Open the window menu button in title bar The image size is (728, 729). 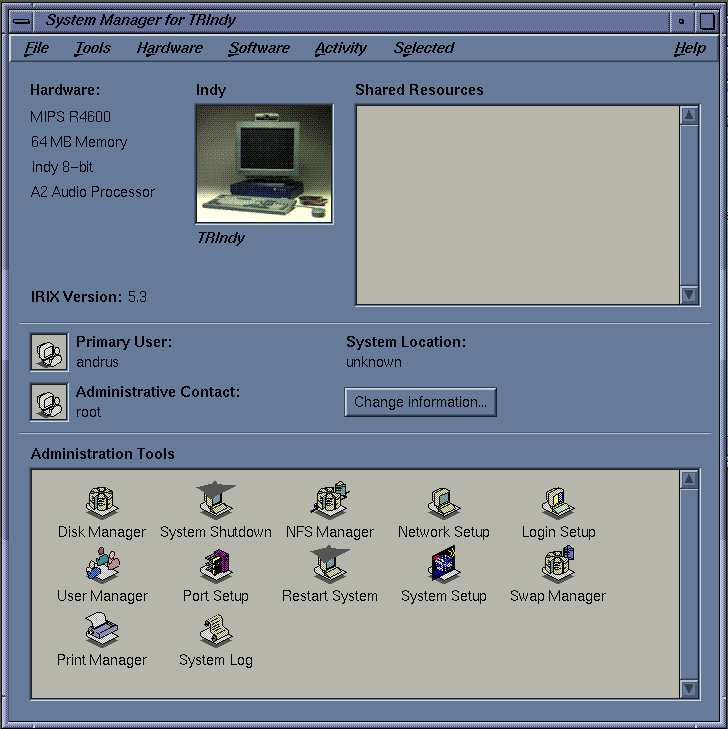click(x=21, y=21)
